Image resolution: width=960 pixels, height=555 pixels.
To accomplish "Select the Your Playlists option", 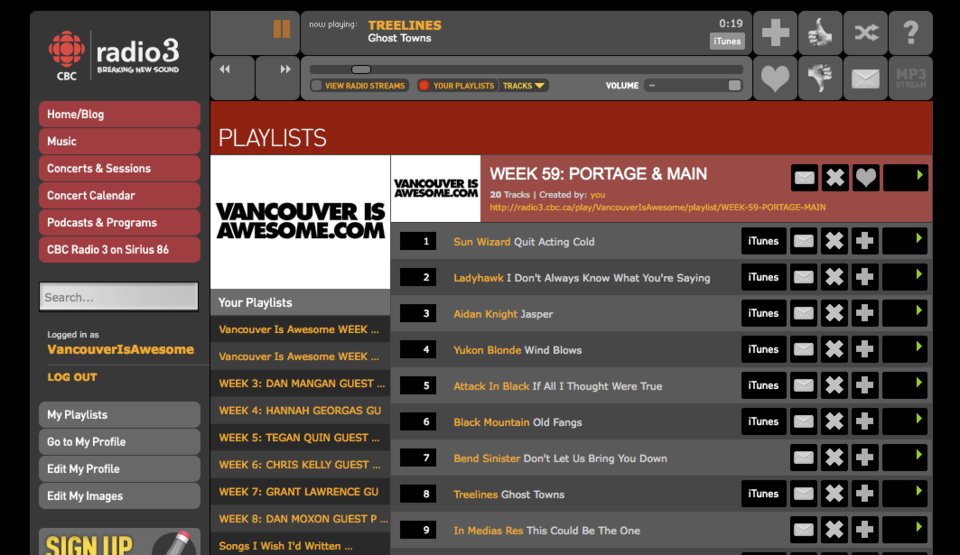I will pyautogui.click(x=456, y=86).
